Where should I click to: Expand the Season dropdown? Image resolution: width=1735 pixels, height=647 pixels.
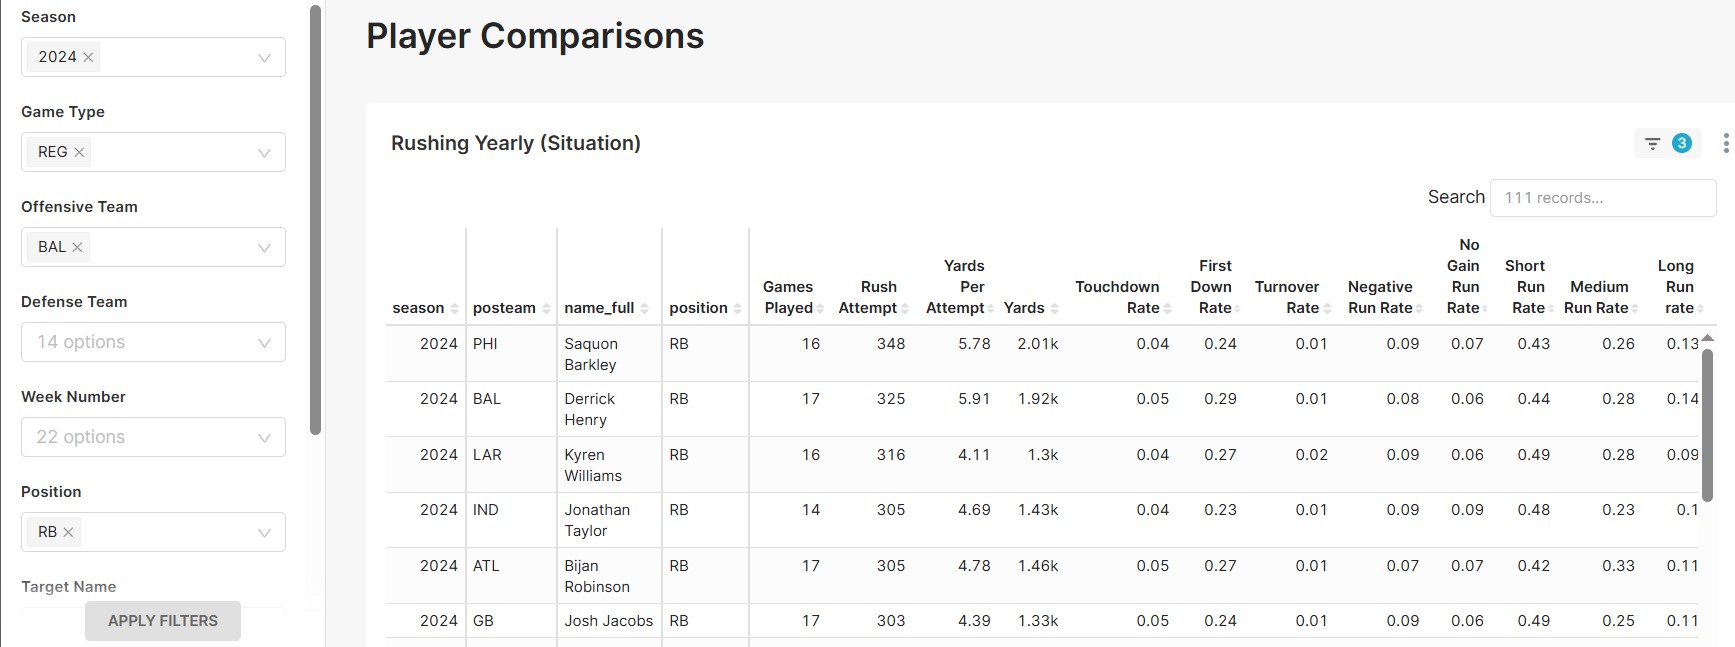click(264, 58)
